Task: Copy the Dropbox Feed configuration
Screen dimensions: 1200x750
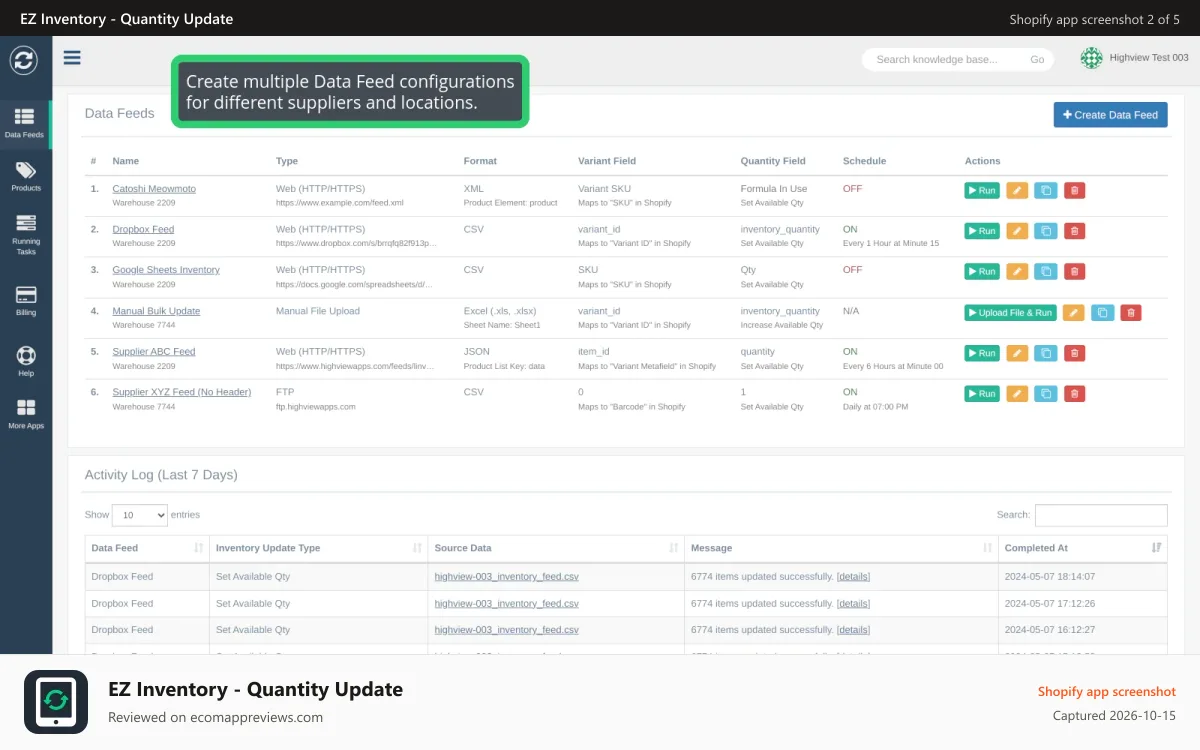Action: 1045,231
